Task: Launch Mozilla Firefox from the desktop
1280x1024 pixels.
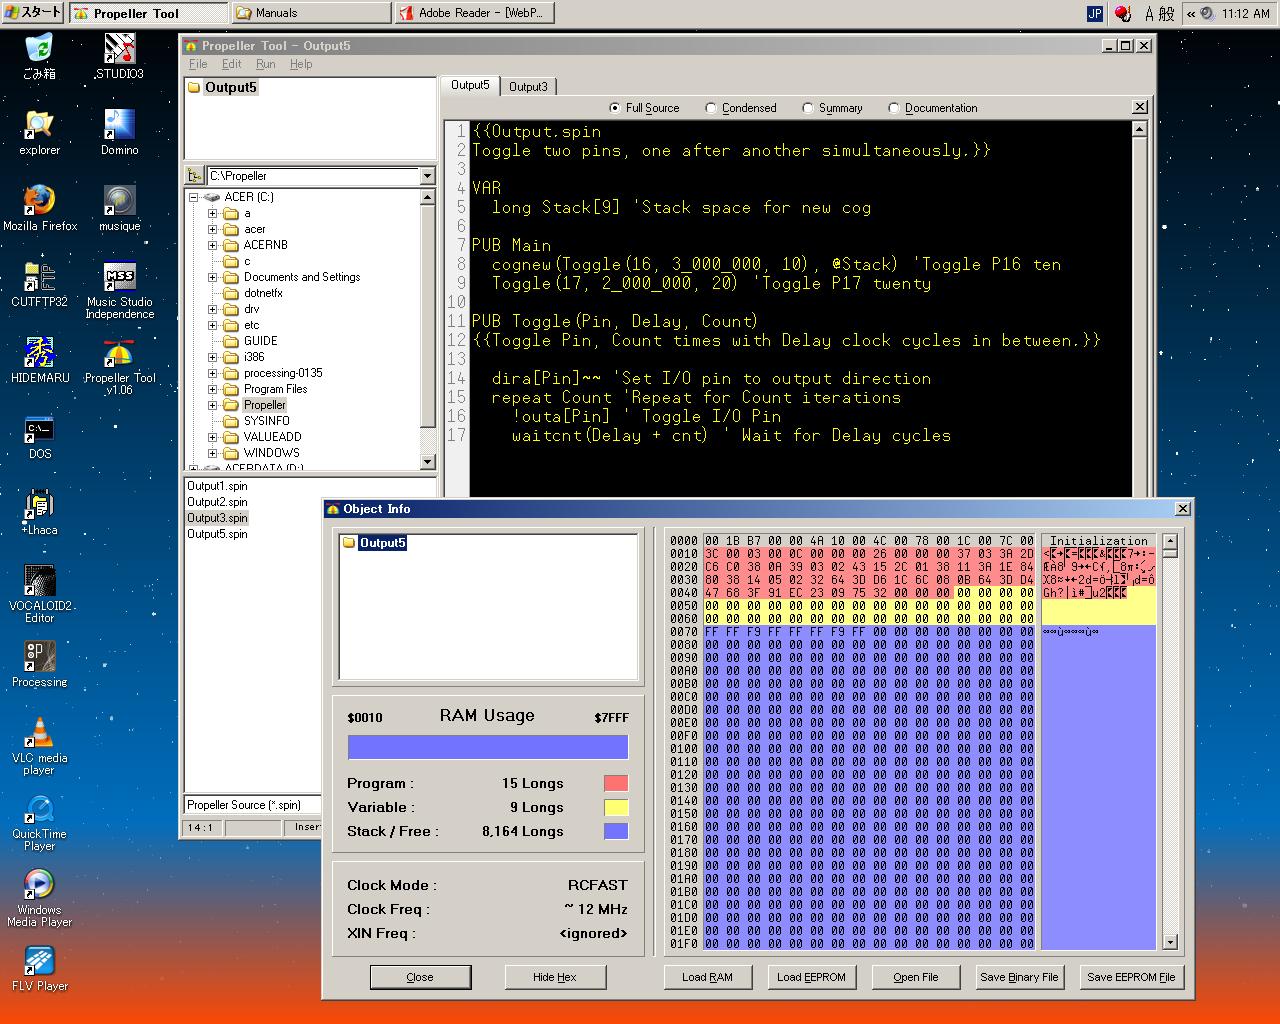Action: [x=39, y=201]
